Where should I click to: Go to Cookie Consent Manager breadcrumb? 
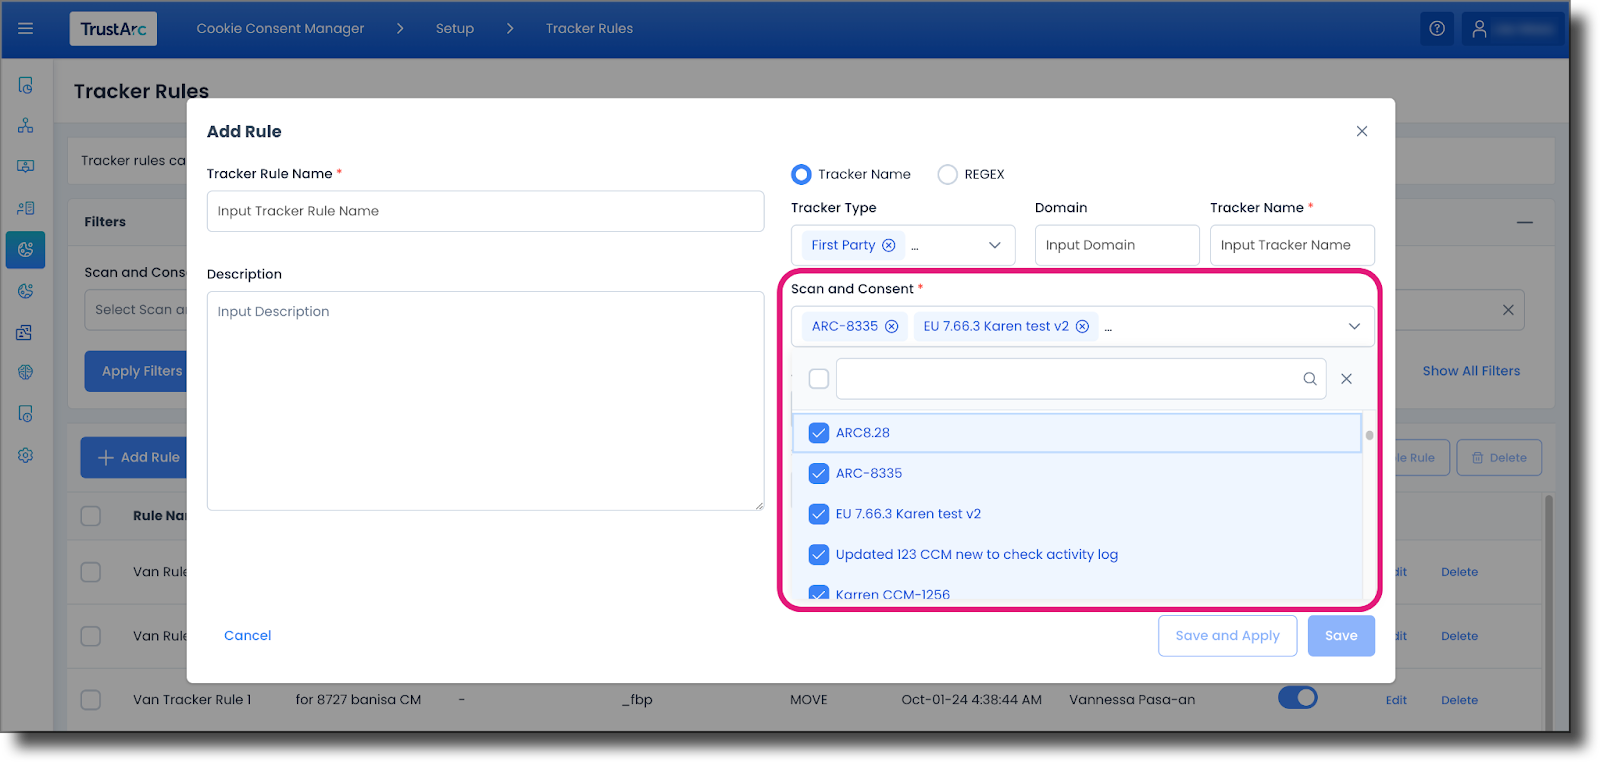(x=280, y=29)
